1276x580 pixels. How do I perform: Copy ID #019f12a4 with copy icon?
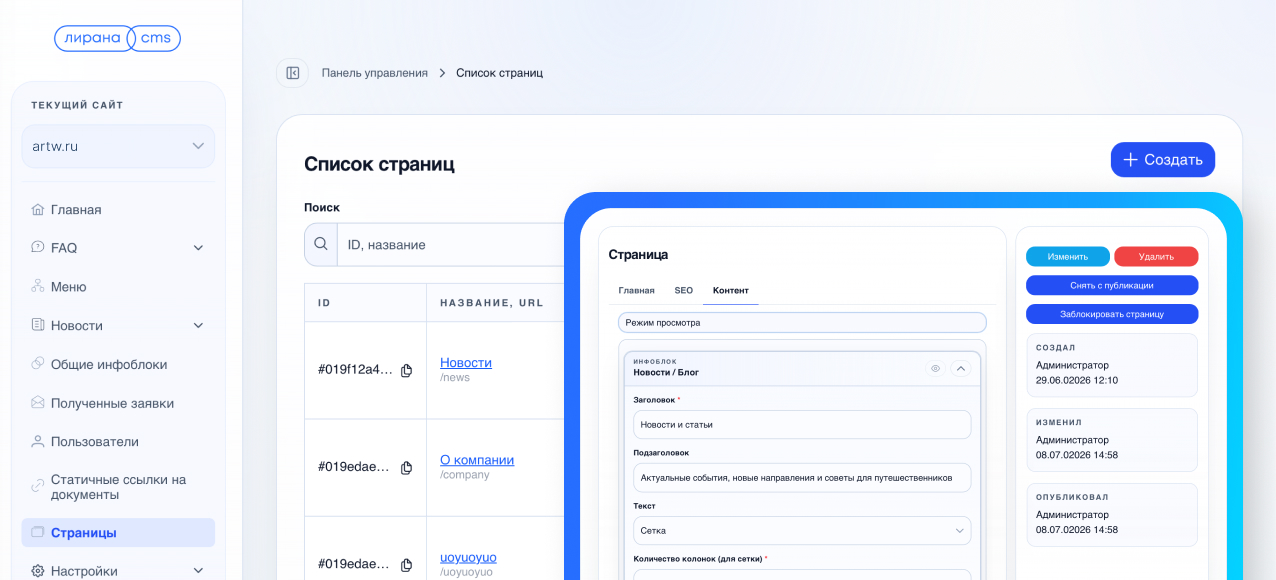click(407, 371)
